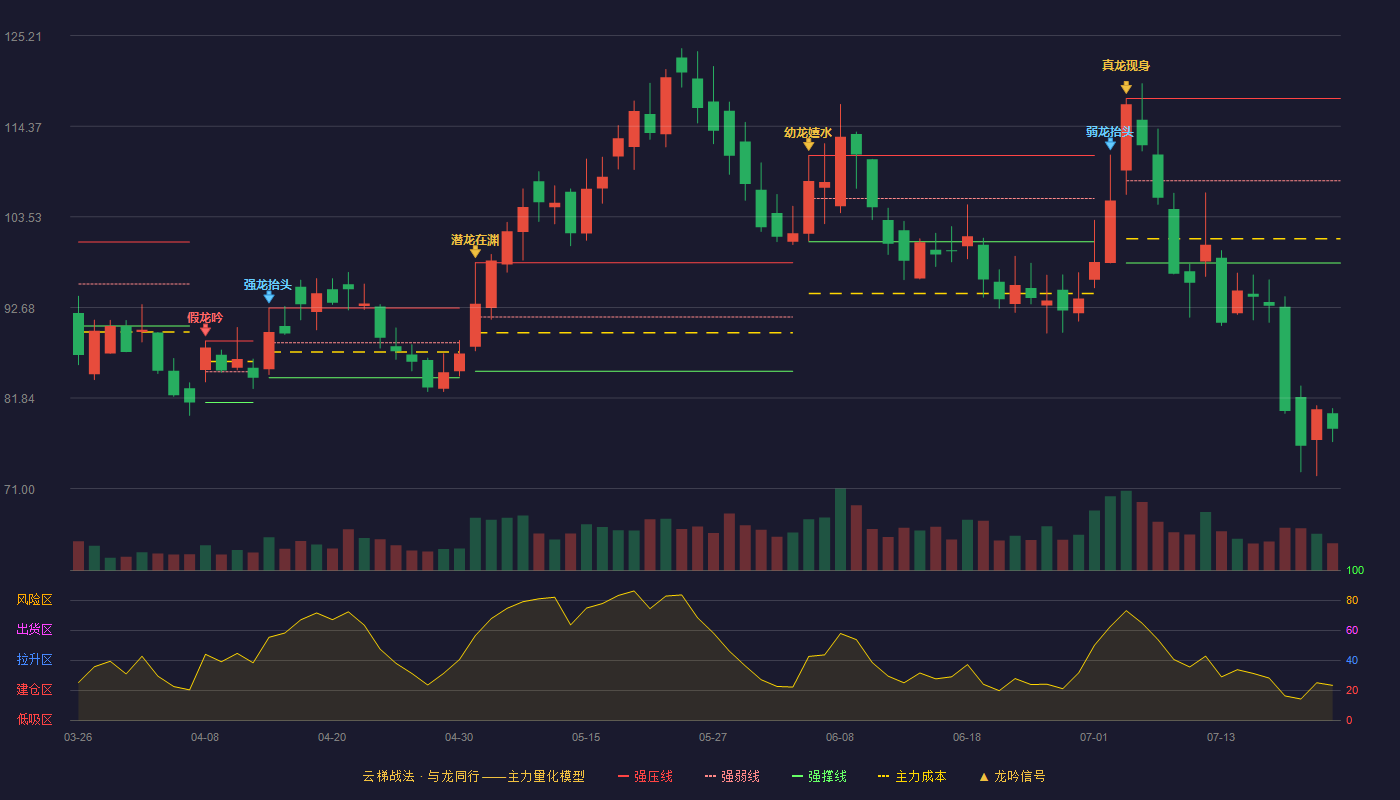Toggle the 强弱线 legend item
Image resolution: width=1400 pixels, height=800 pixels.
[733, 776]
